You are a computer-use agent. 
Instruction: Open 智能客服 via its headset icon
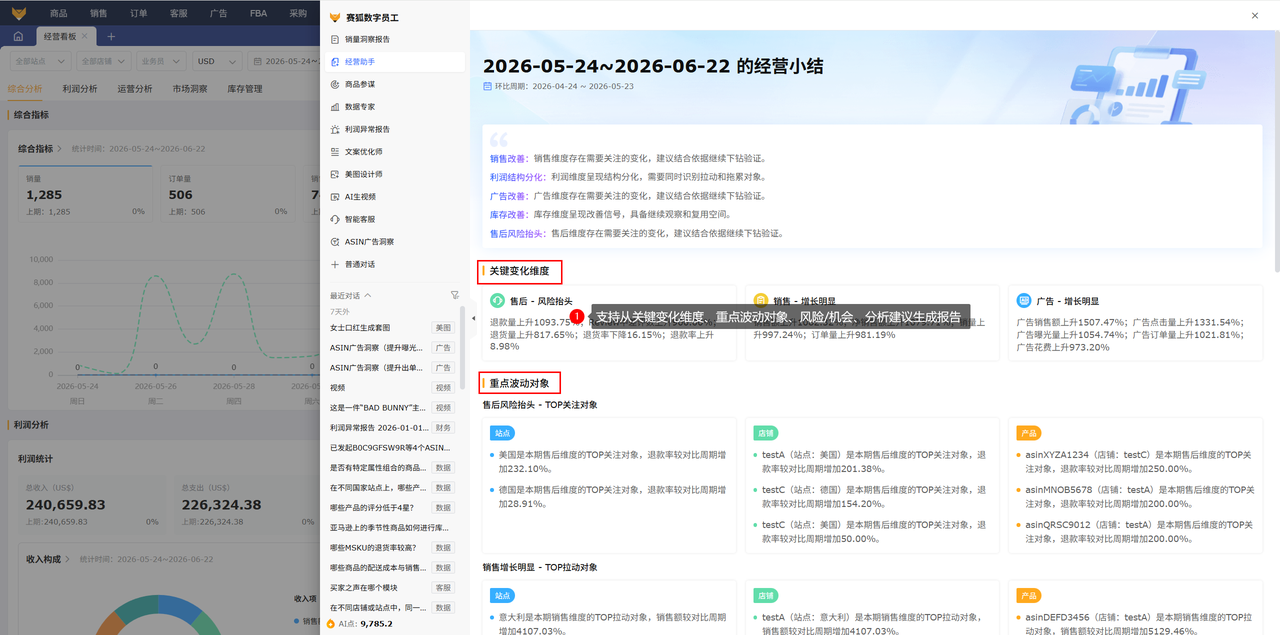point(335,219)
